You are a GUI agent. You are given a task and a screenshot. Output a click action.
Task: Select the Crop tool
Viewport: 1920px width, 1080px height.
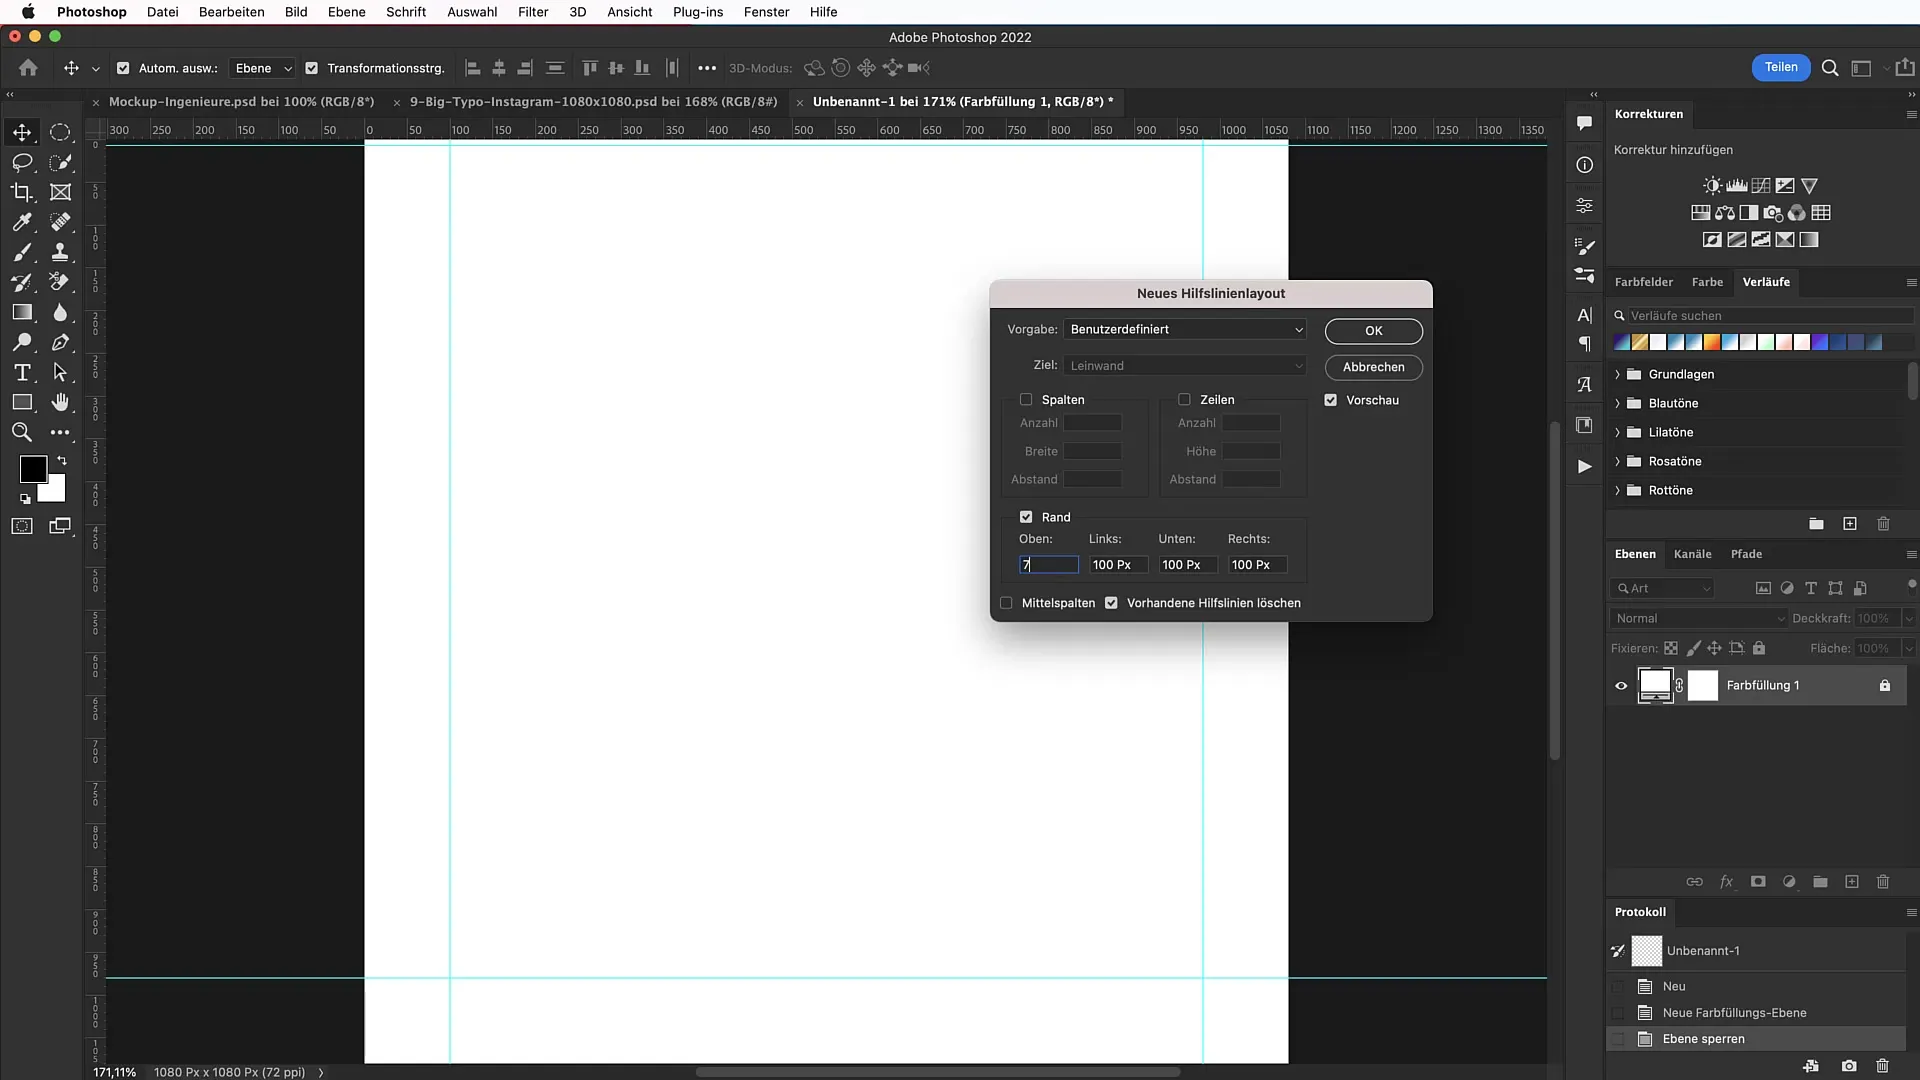coord(22,192)
